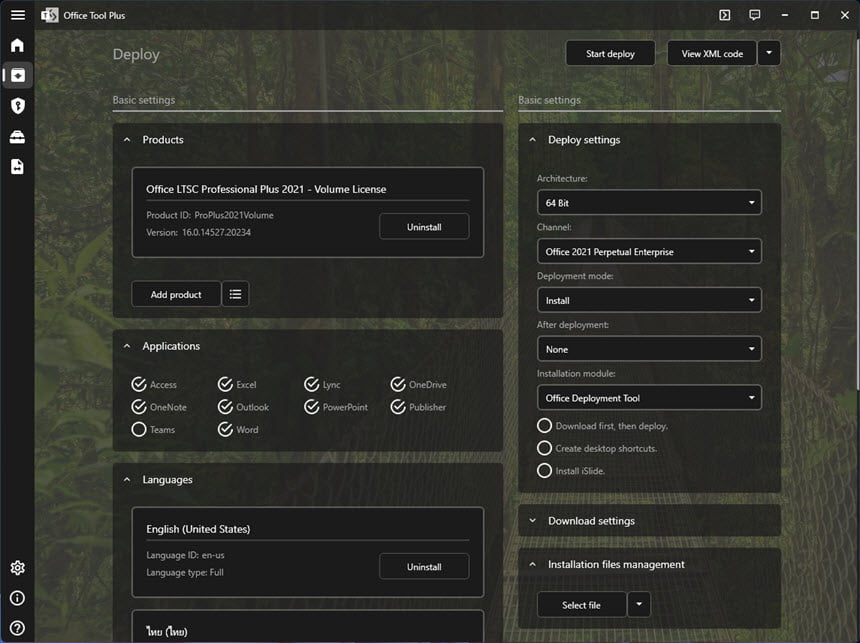Open the Installation module dropdown
Viewport: 860px width, 643px height.
(649, 398)
